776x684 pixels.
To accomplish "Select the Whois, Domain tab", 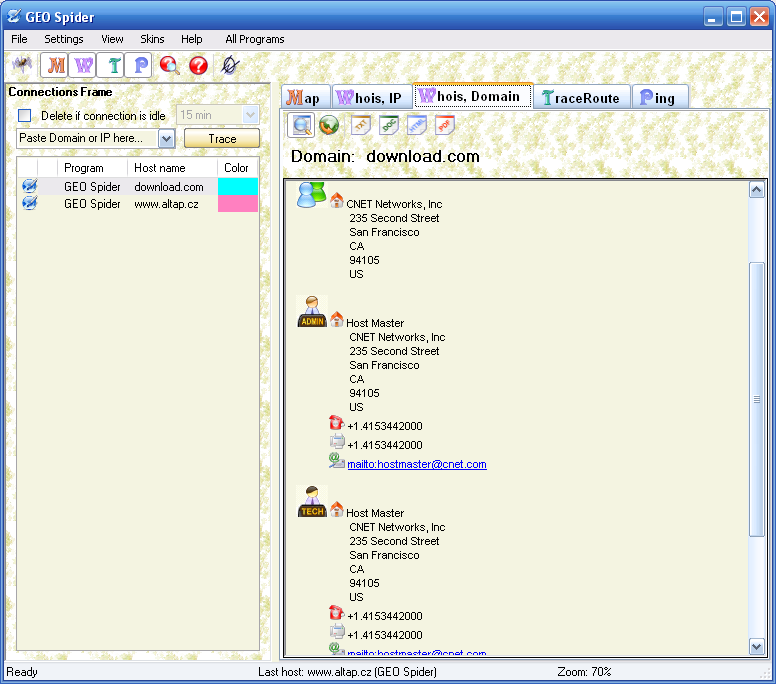I will click(x=473, y=96).
